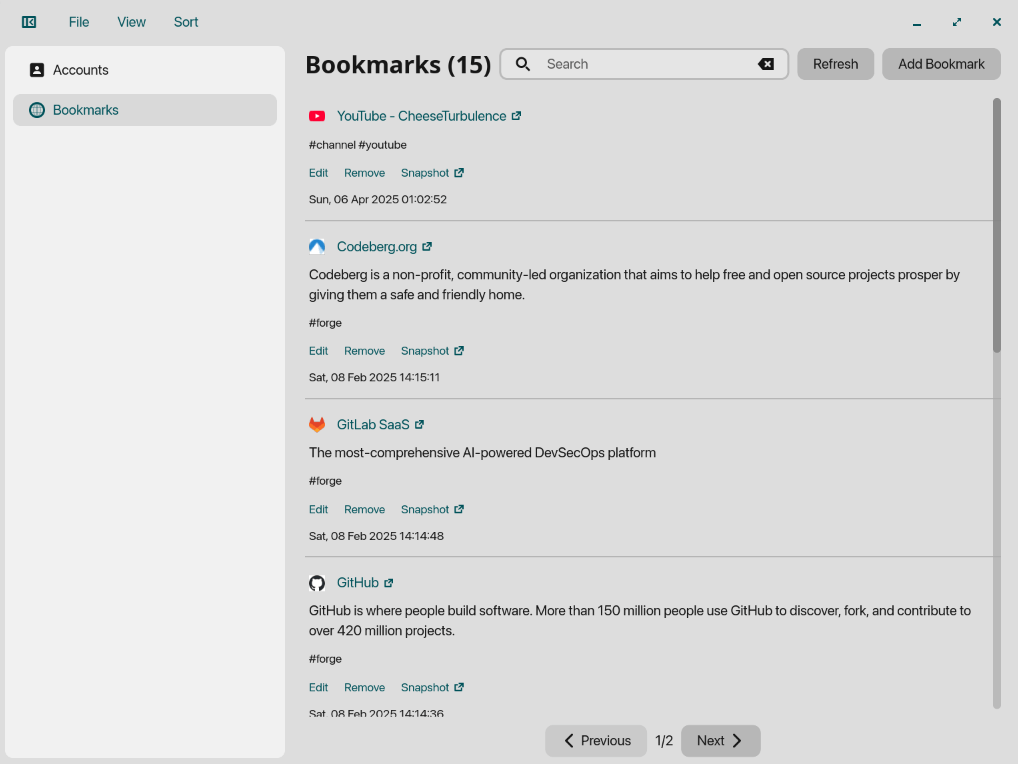Viewport: 1018px width, 764px height.
Task: Click the YouTube favicon
Action: click(317, 116)
